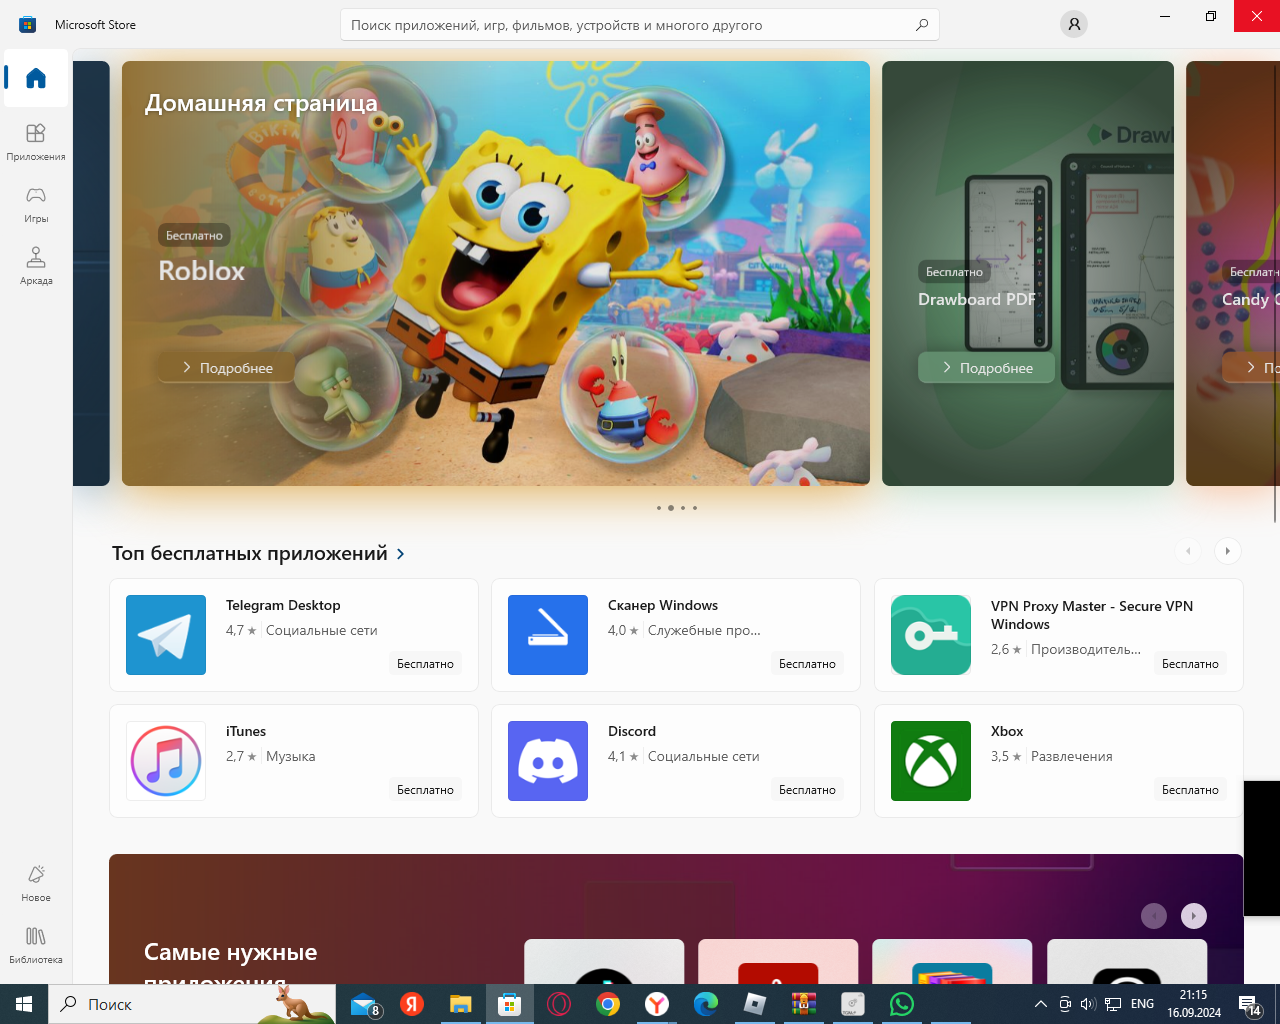This screenshot has height=1024, width=1280.
Task: Click Бесплатно button for Discord
Action: [807, 790]
